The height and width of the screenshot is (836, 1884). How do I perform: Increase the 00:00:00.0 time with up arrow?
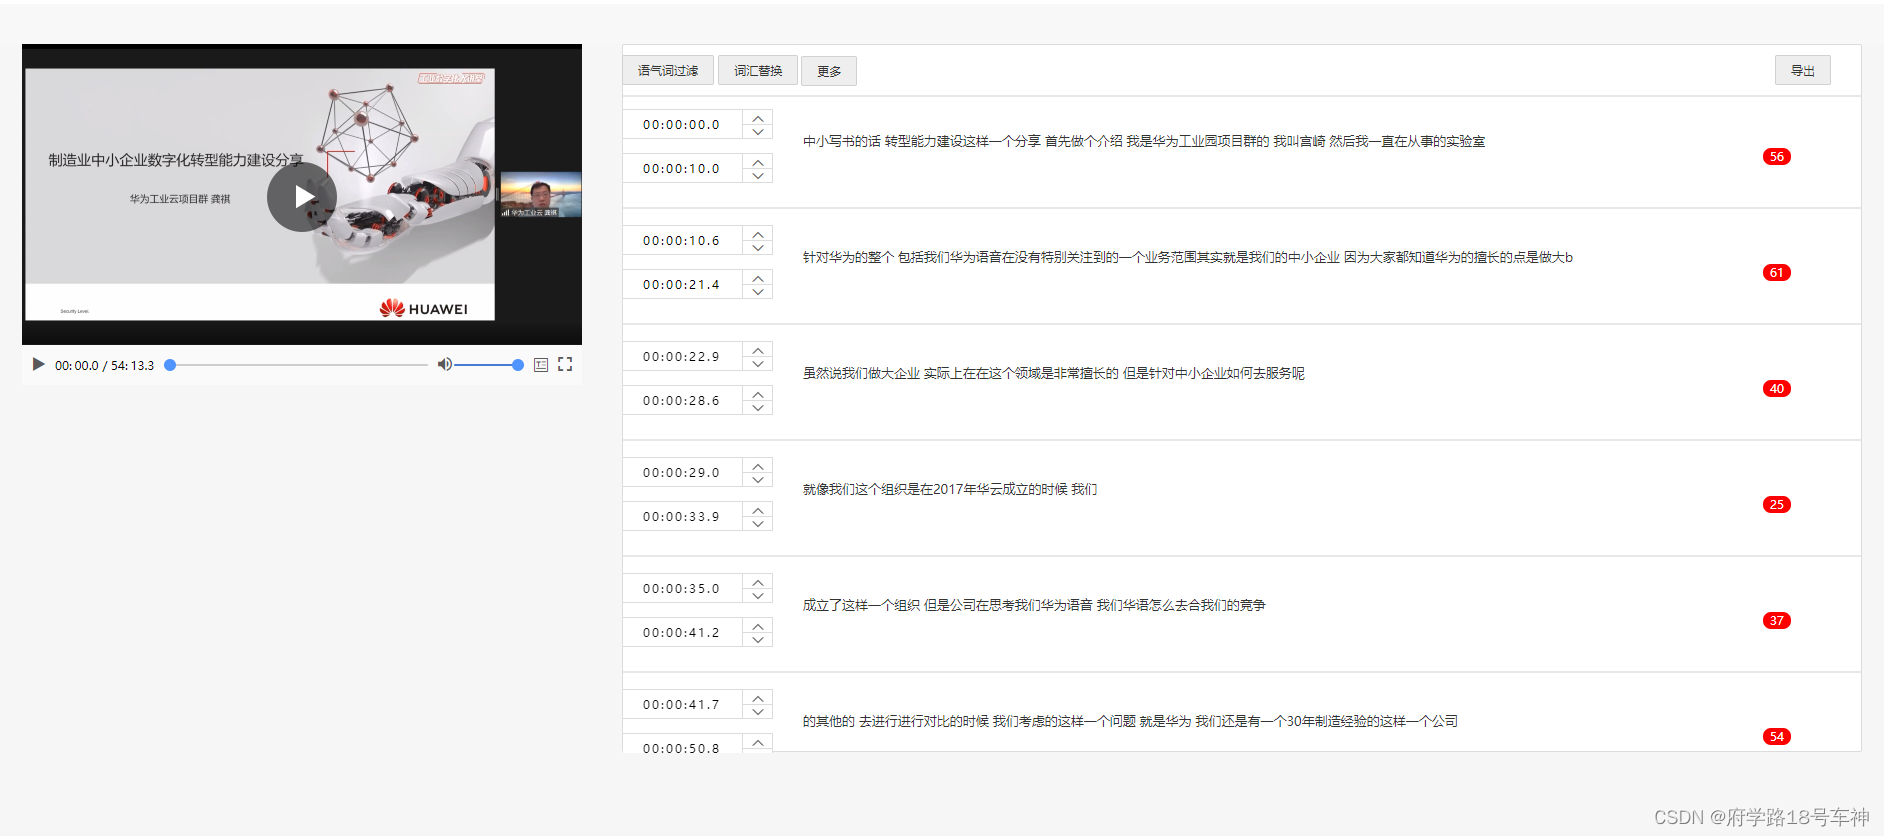(758, 117)
